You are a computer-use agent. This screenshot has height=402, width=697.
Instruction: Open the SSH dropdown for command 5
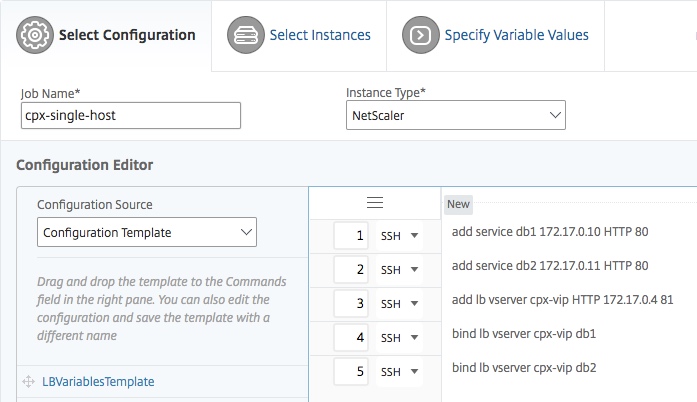[x=399, y=371]
